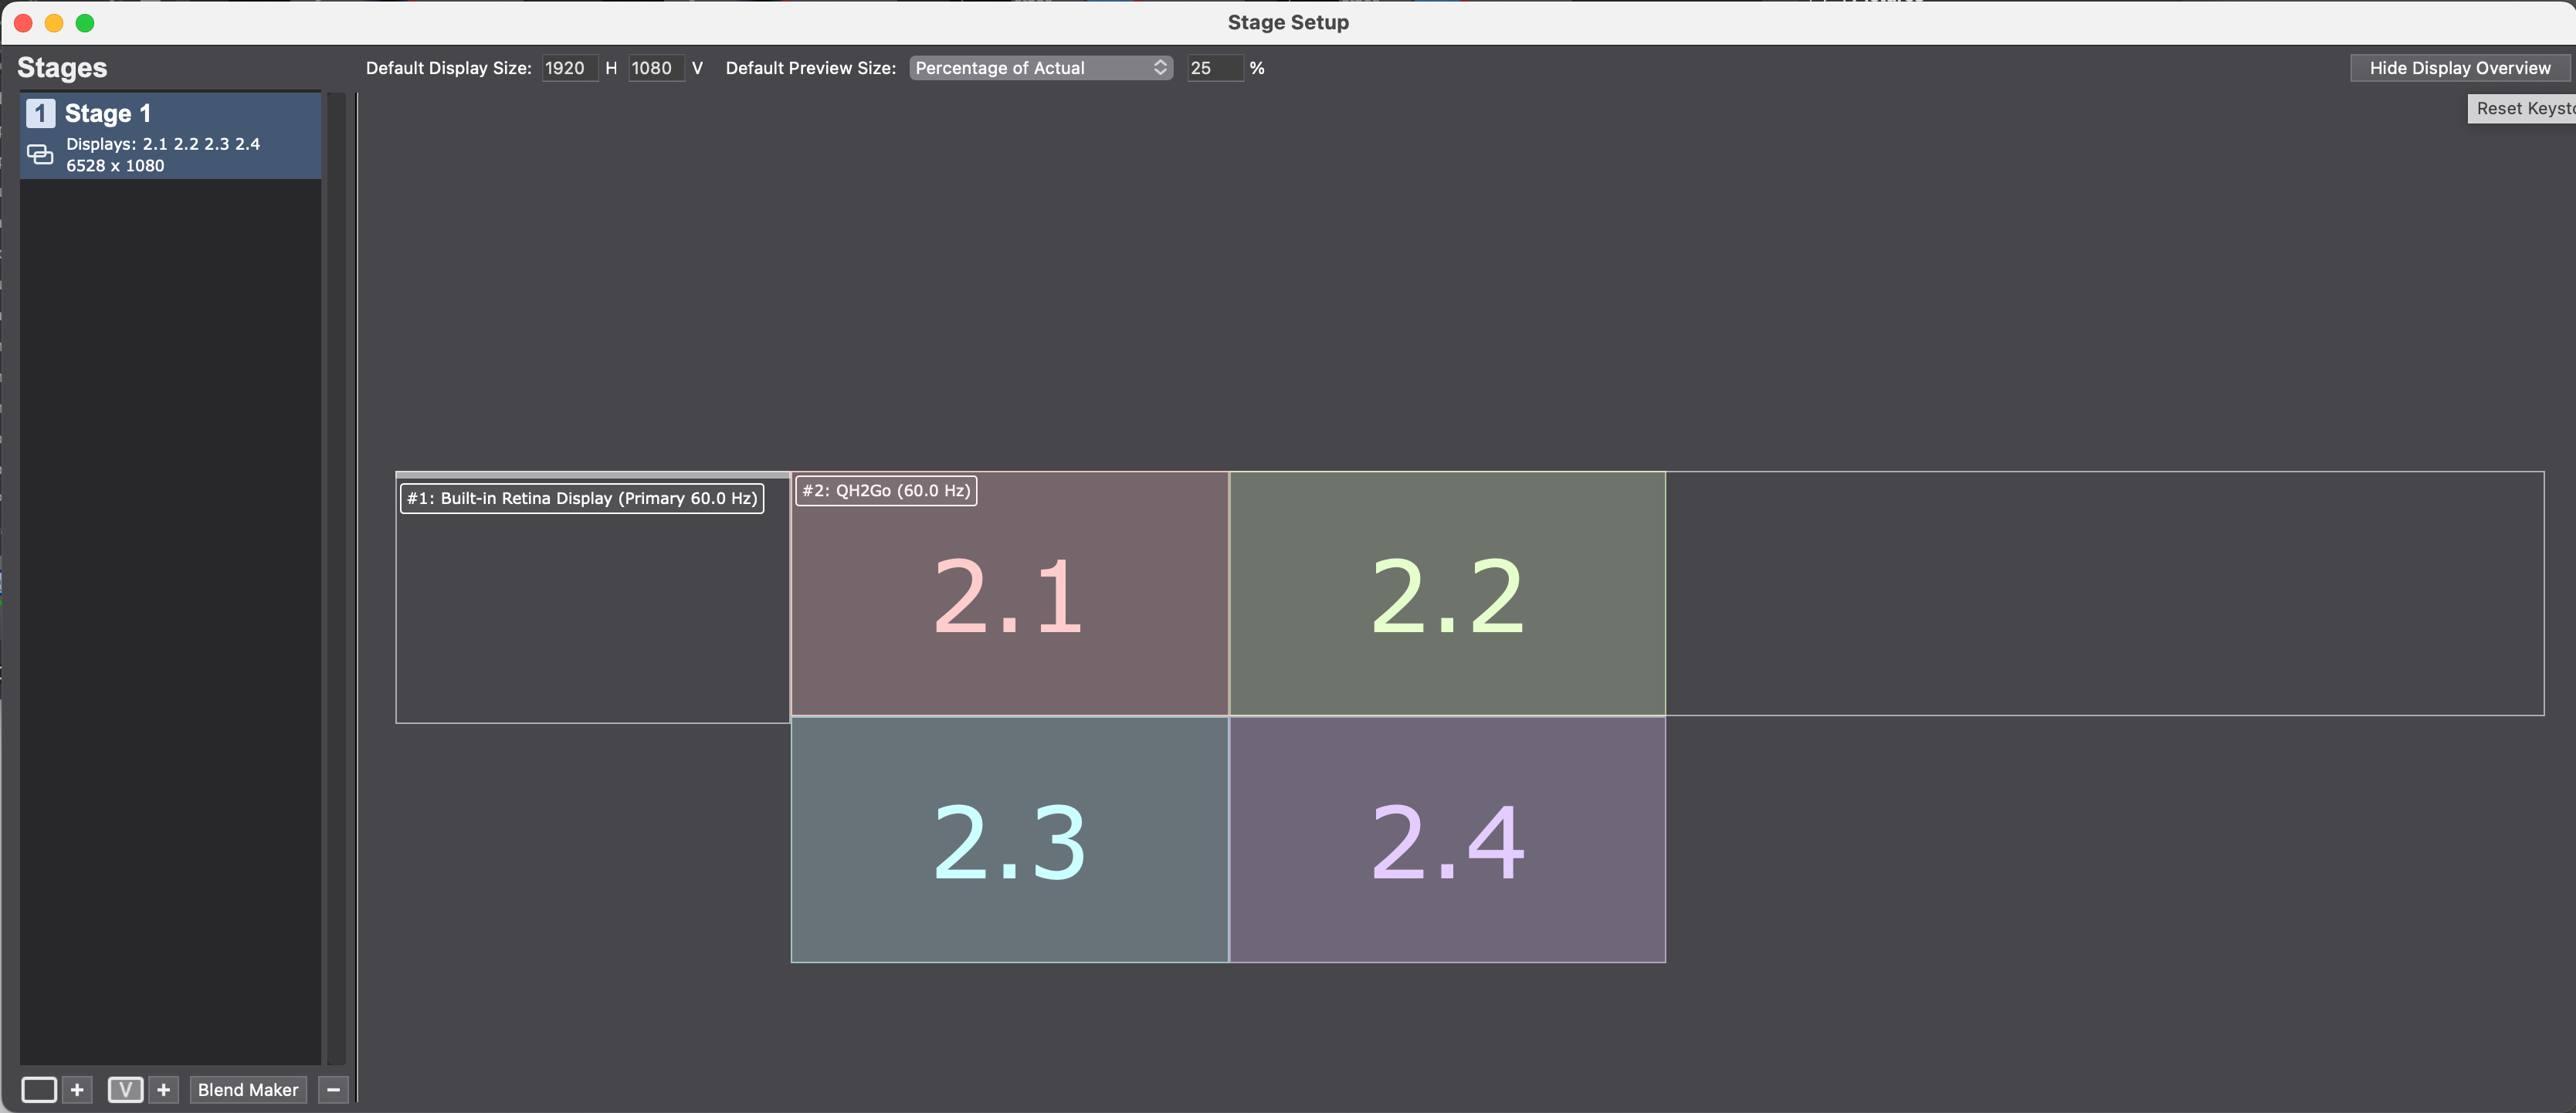The image size is (2576, 1113).
Task: Click the Built-in Retina Display label
Action: pyautogui.click(x=582, y=498)
